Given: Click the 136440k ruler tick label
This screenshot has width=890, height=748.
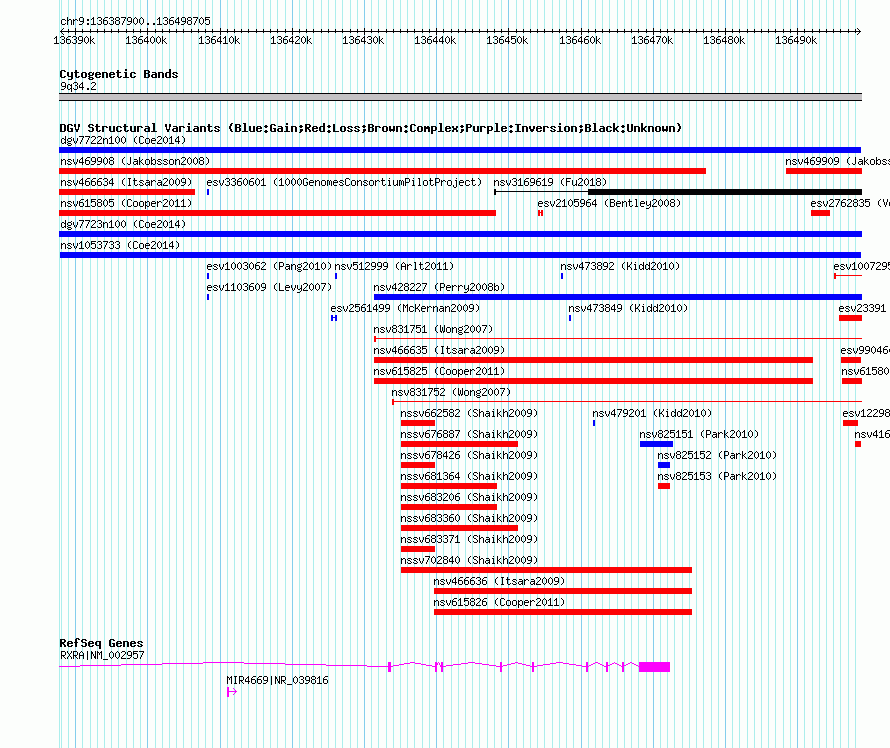Looking at the screenshot, I should click(x=435, y=40).
